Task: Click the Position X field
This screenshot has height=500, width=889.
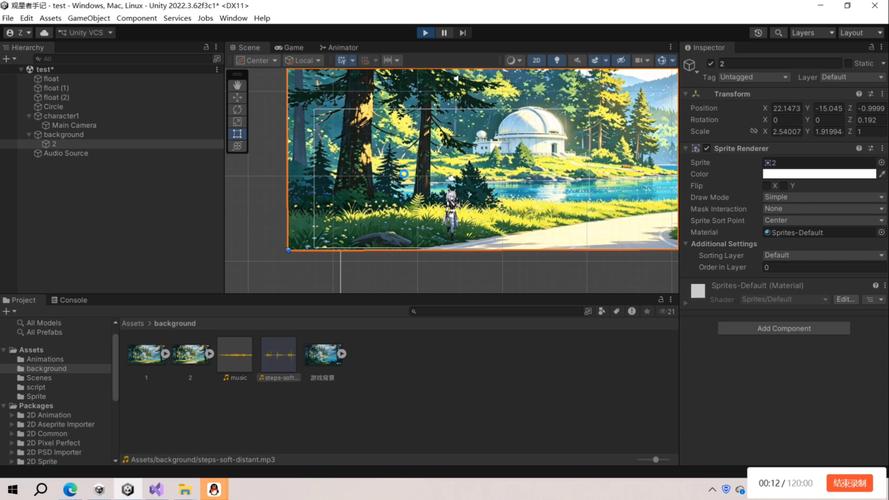Action: 786,108
